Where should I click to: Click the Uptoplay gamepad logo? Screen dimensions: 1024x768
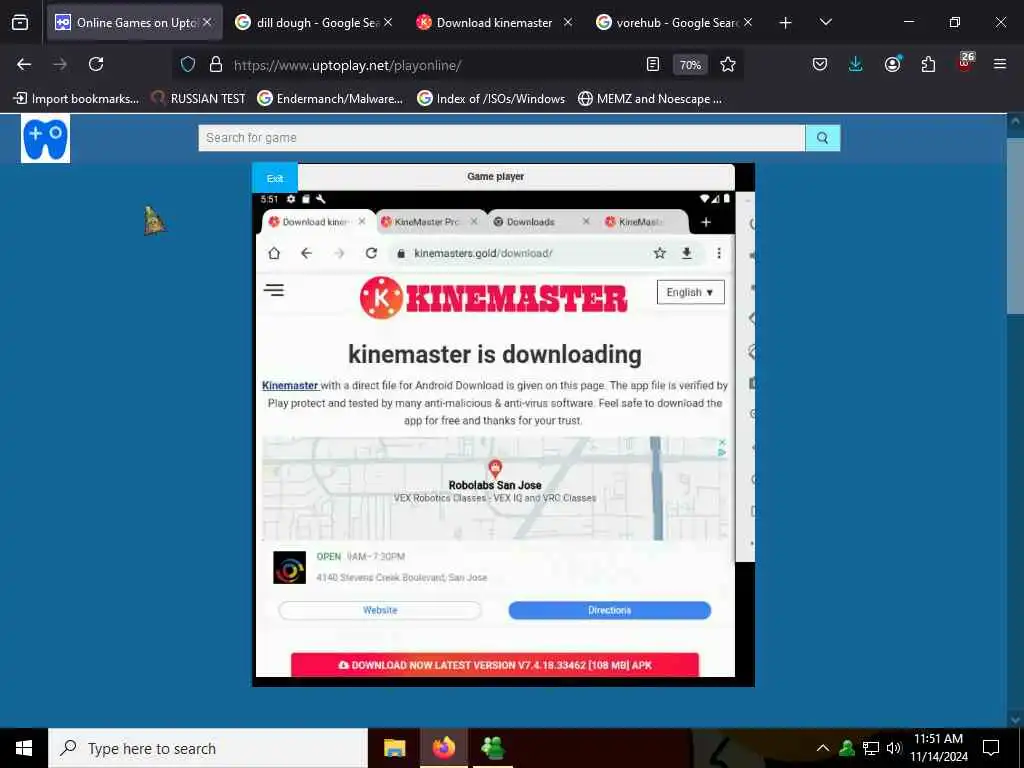[45, 138]
